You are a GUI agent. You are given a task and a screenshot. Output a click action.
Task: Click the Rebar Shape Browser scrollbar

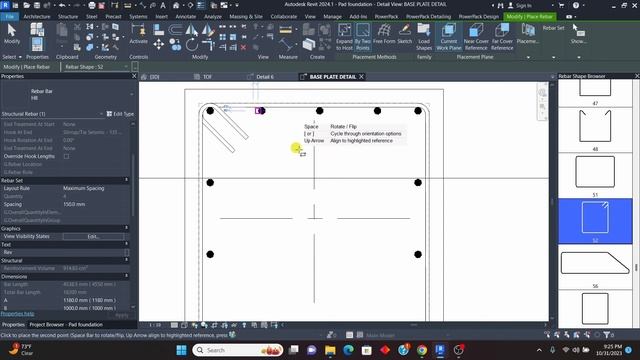pos(636,268)
